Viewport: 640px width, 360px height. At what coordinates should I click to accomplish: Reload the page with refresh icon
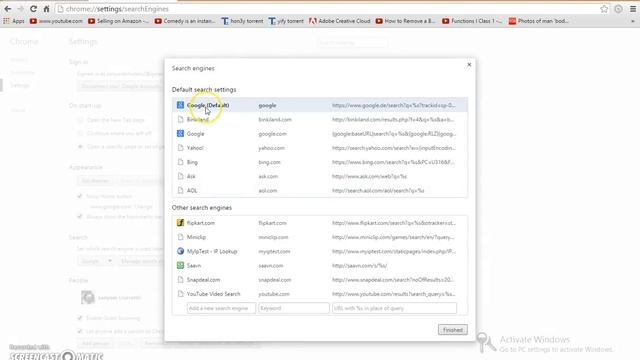(33, 9)
